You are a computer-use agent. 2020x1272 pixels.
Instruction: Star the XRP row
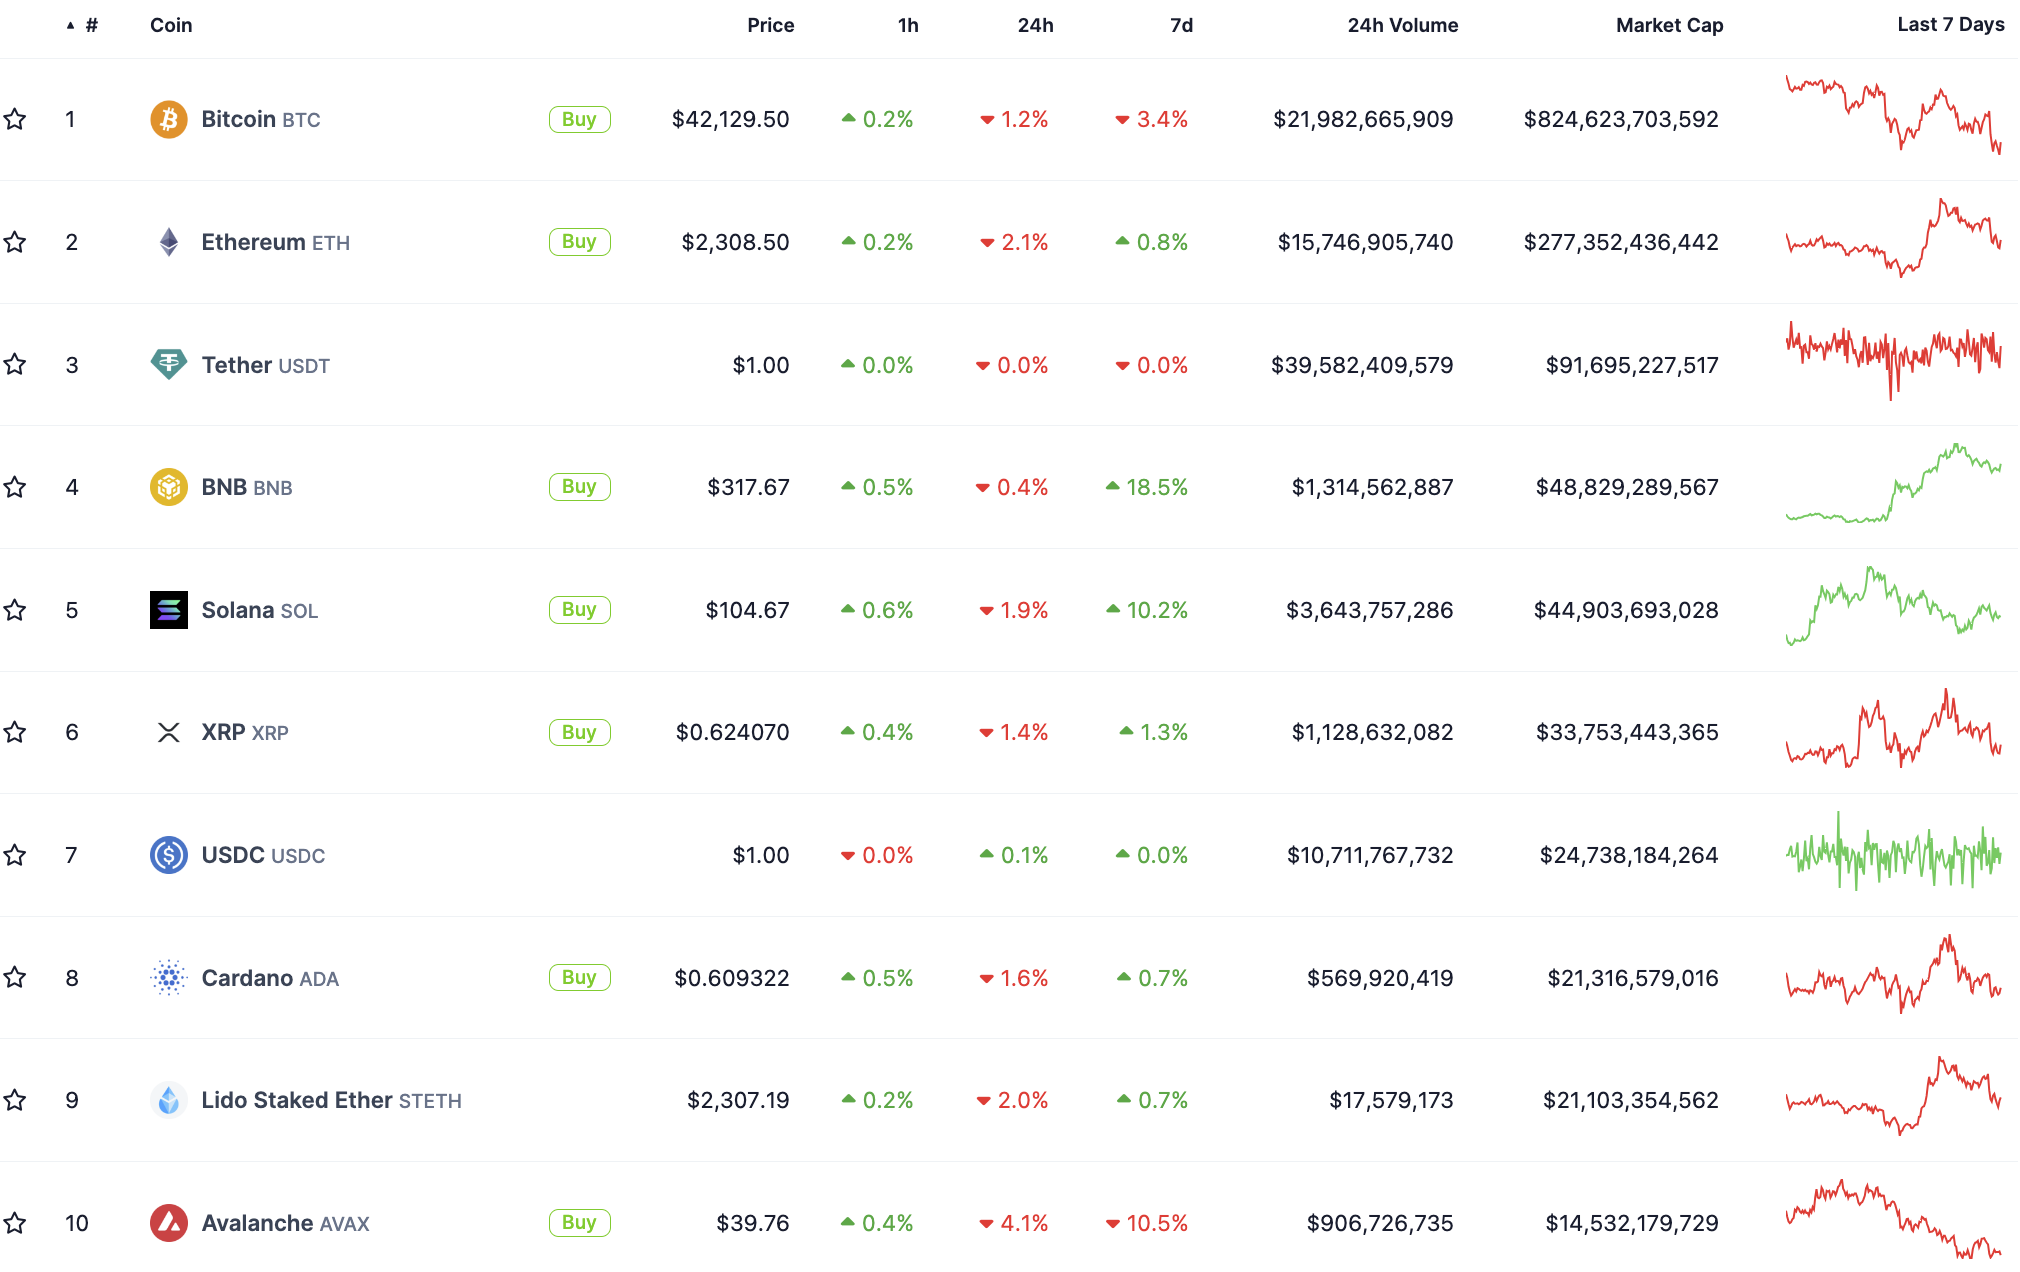click(15, 733)
